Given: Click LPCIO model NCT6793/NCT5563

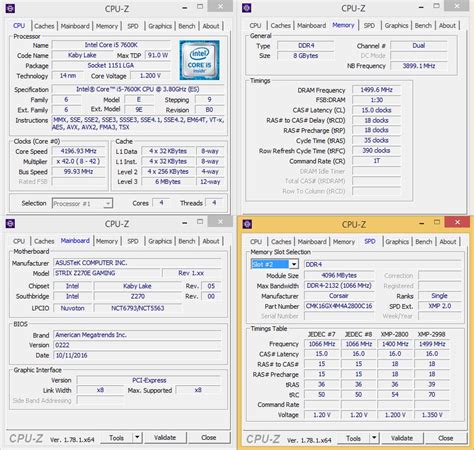Looking at the screenshot, I should coord(138,308).
